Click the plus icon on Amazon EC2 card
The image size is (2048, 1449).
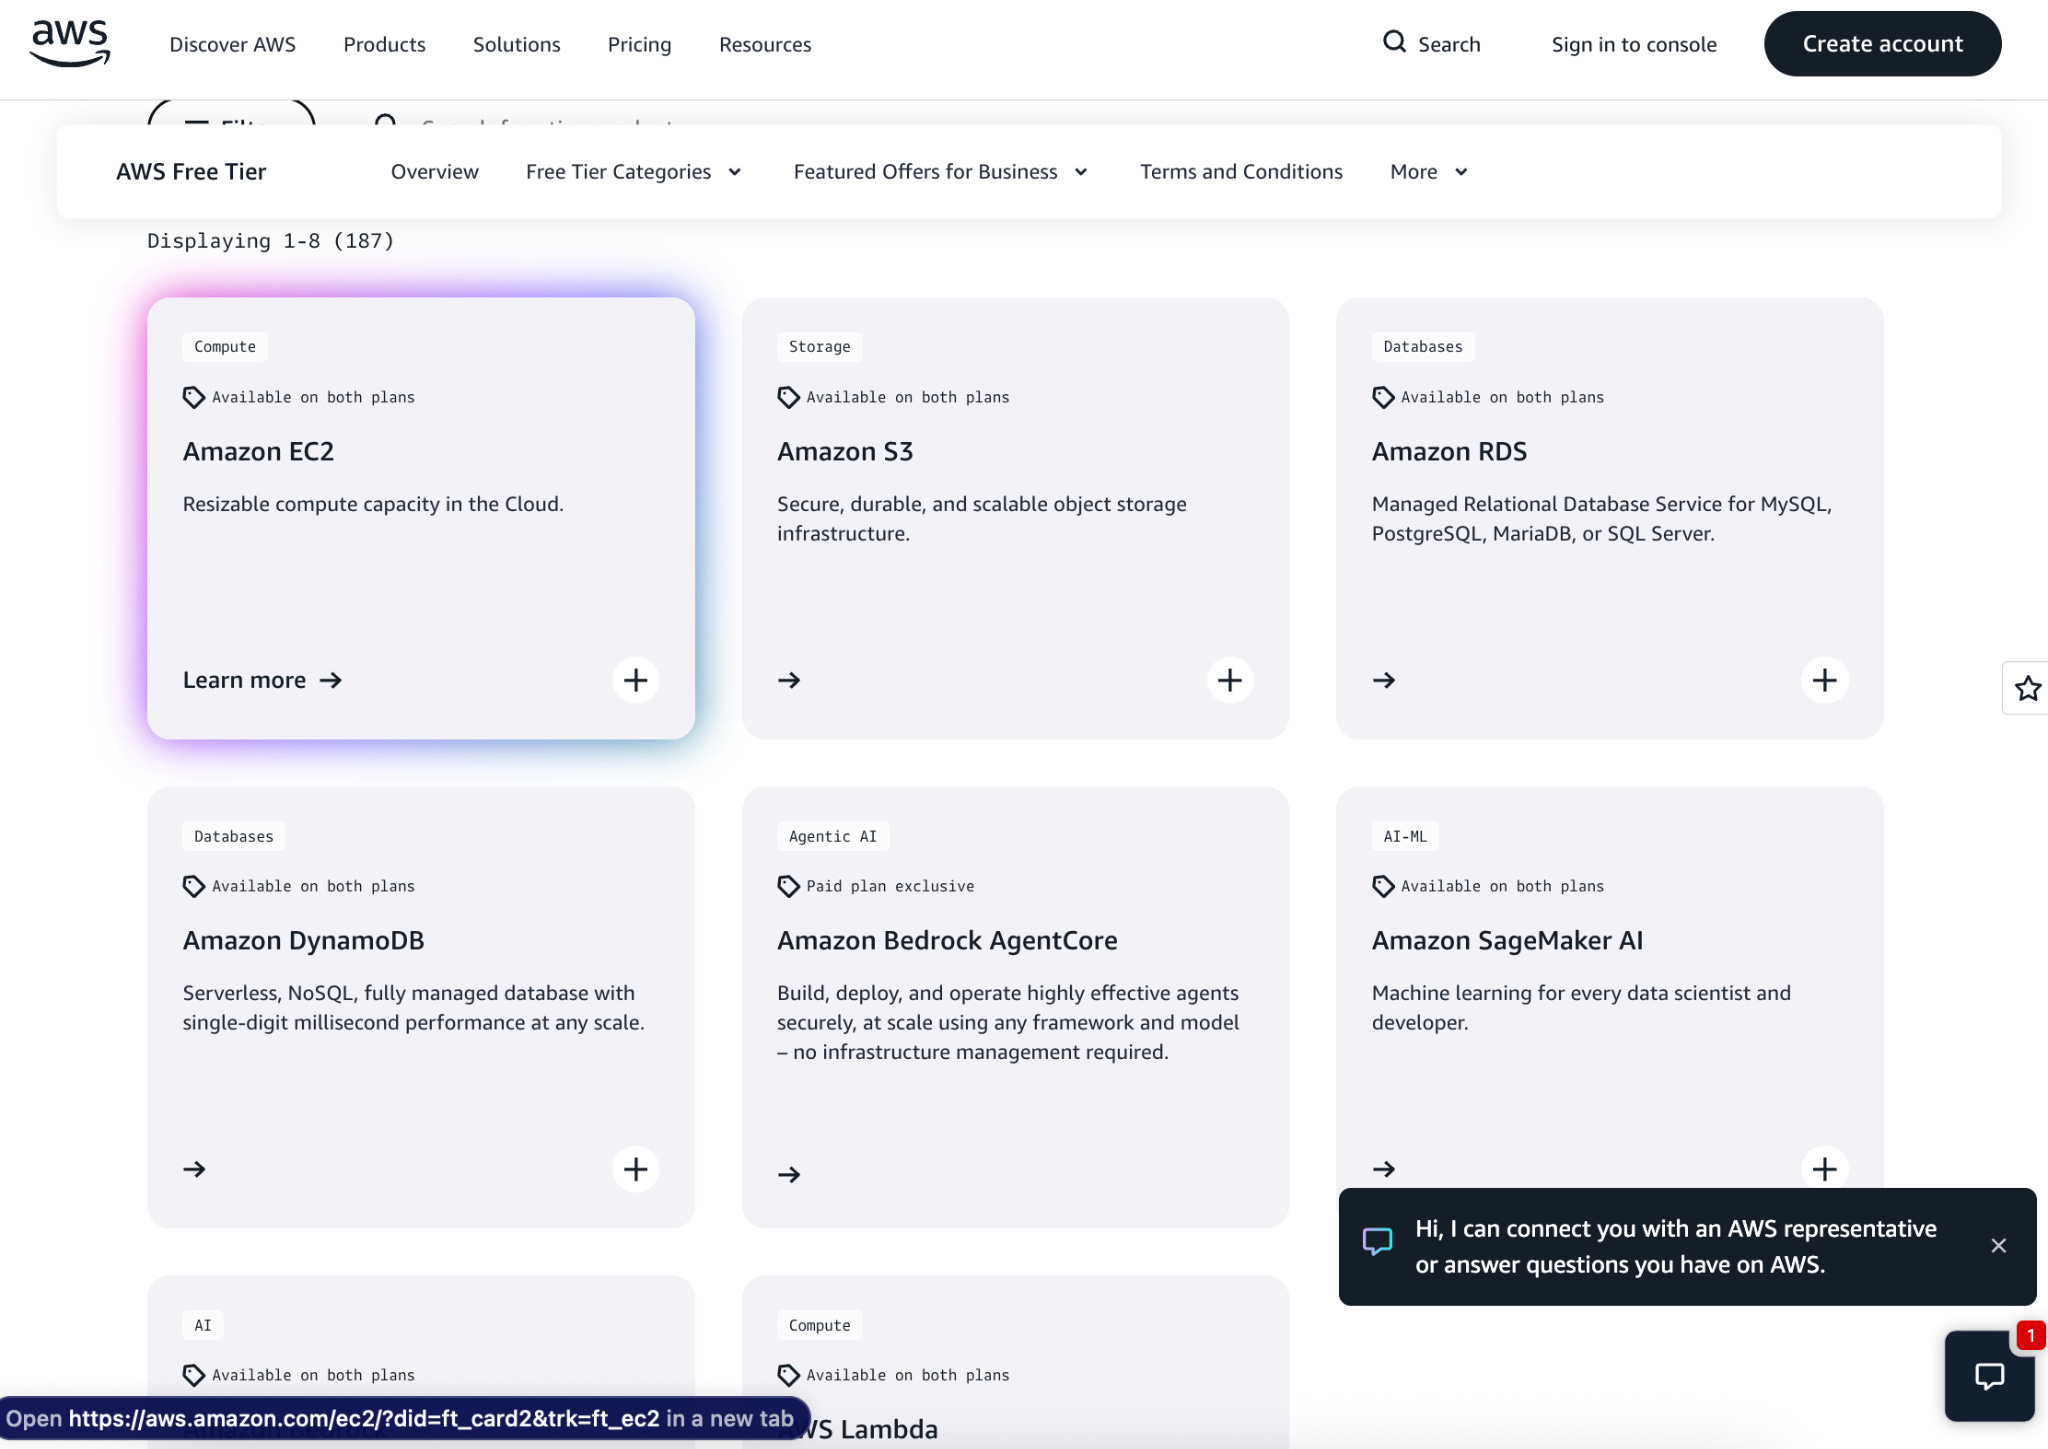[x=635, y=681]
